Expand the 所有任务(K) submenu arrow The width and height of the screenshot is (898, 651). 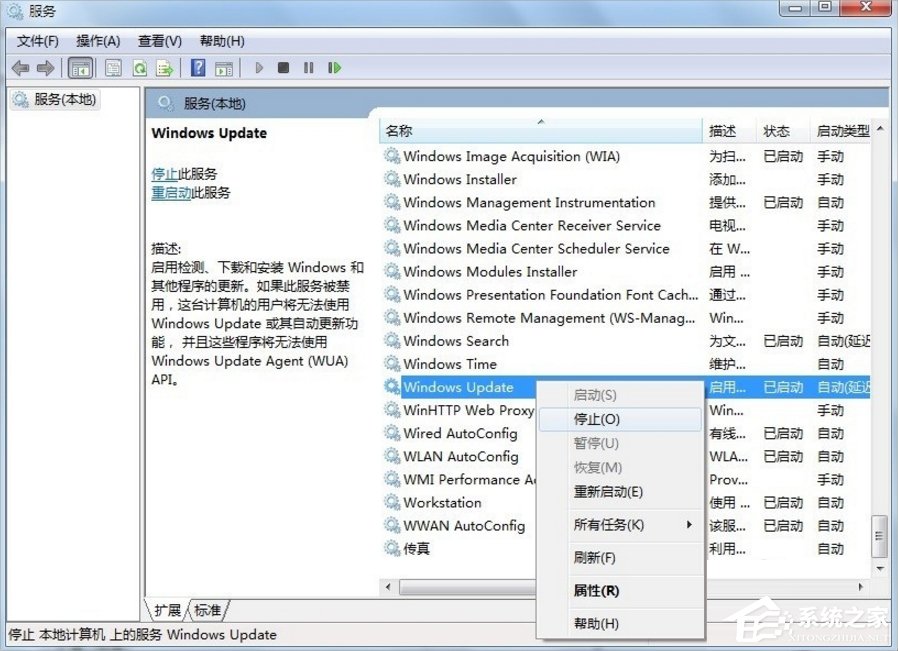(688, 525)
